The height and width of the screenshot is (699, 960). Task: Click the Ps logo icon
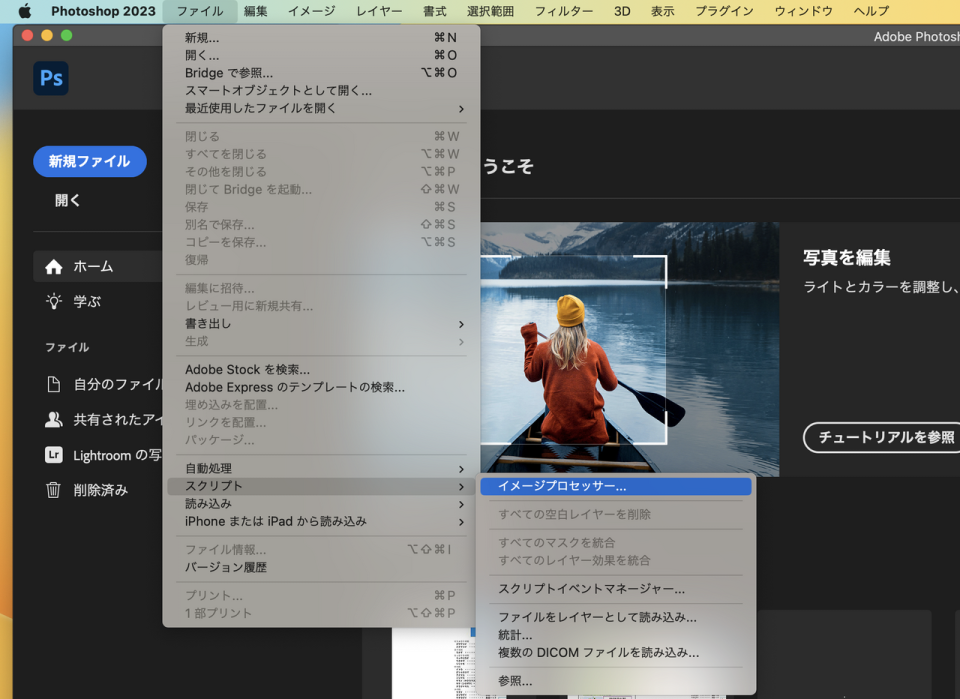51,78
